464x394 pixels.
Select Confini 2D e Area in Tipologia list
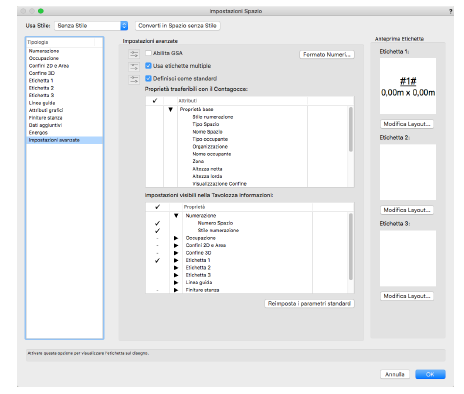pyautogui.click(x=64, y=66)
